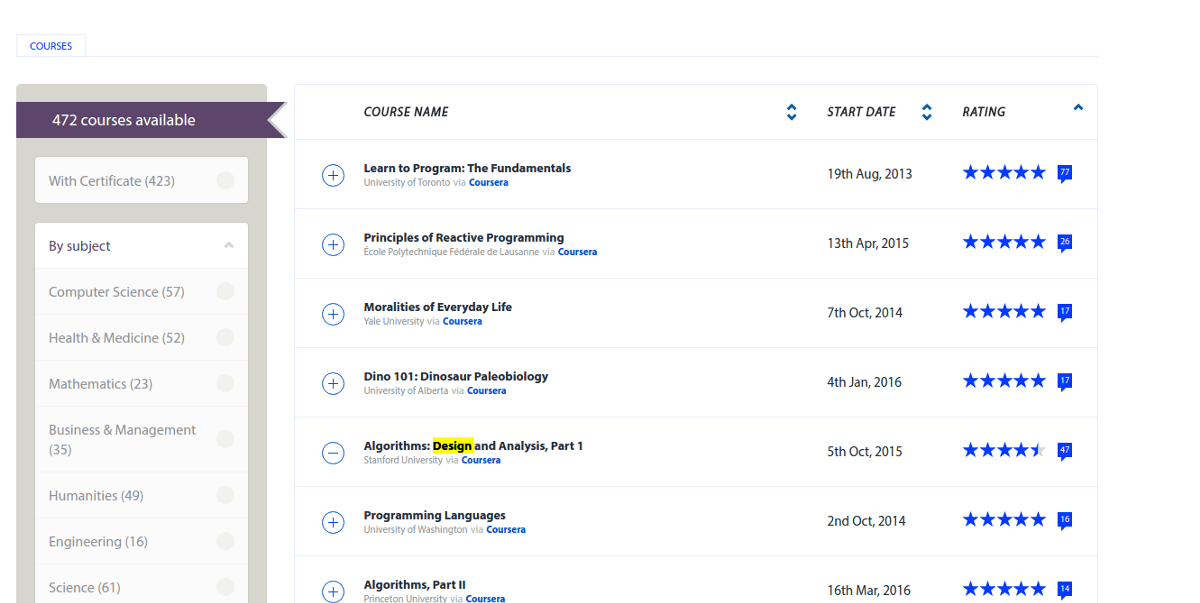Open Coursera link under Dino 101
Image resolution: width=1200 pixels, height=603 pixels.
pyautogui.click(x=486, y=391)
